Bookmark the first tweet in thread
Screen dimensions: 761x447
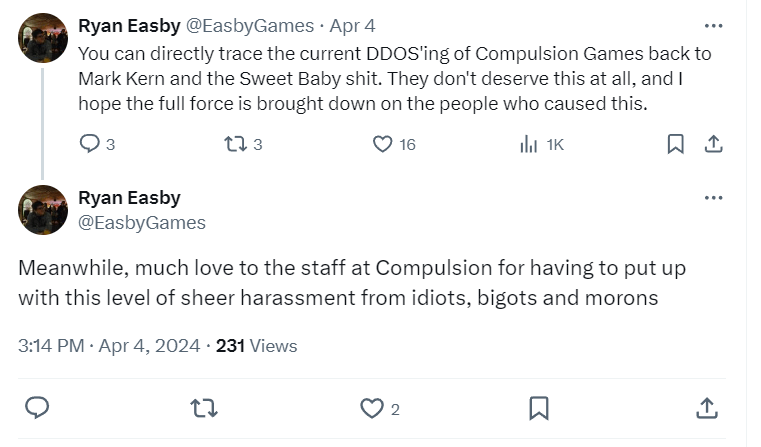pyautogui.click(x=676, y=144)
